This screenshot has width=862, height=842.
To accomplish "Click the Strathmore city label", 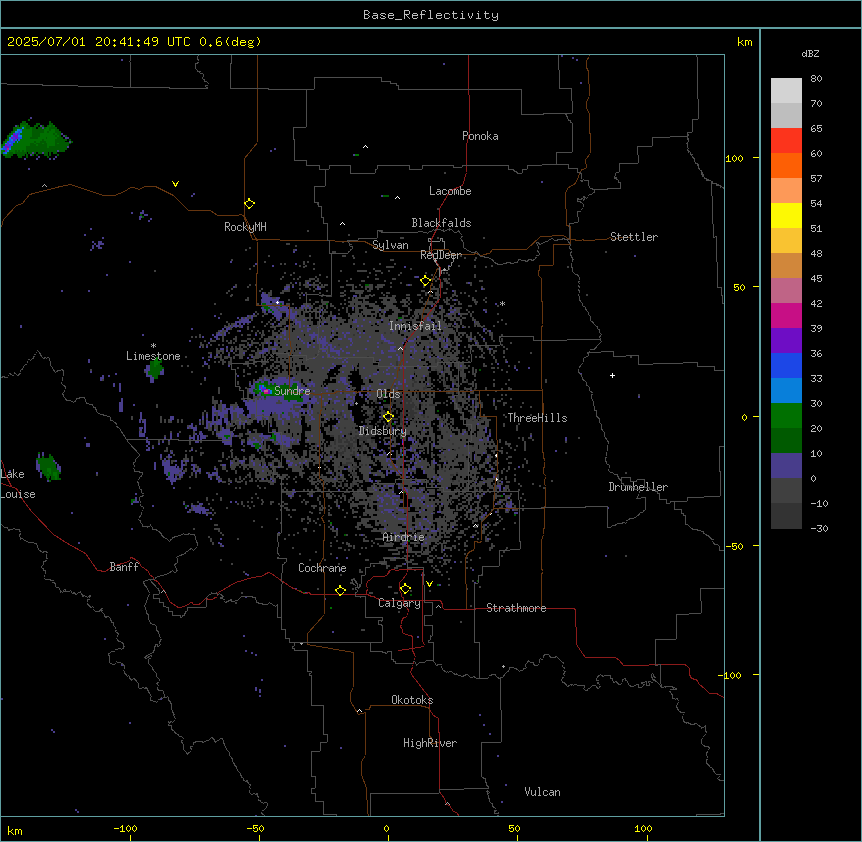I will pos(516,608).
